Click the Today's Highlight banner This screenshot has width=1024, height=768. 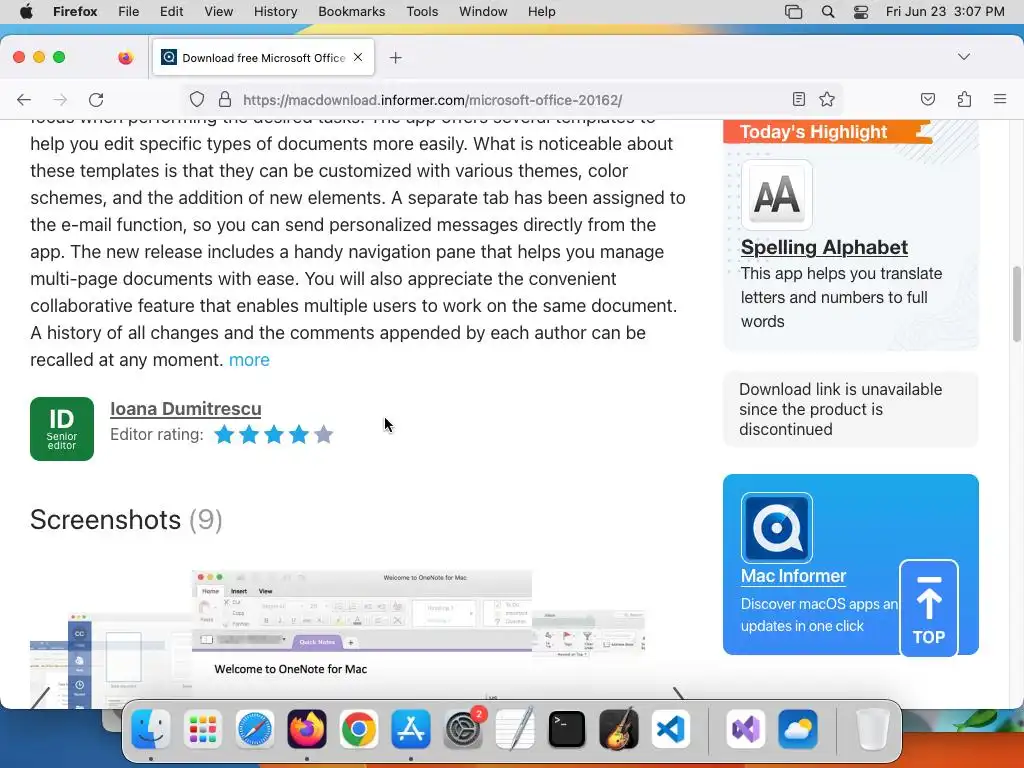tap(828, 132)
